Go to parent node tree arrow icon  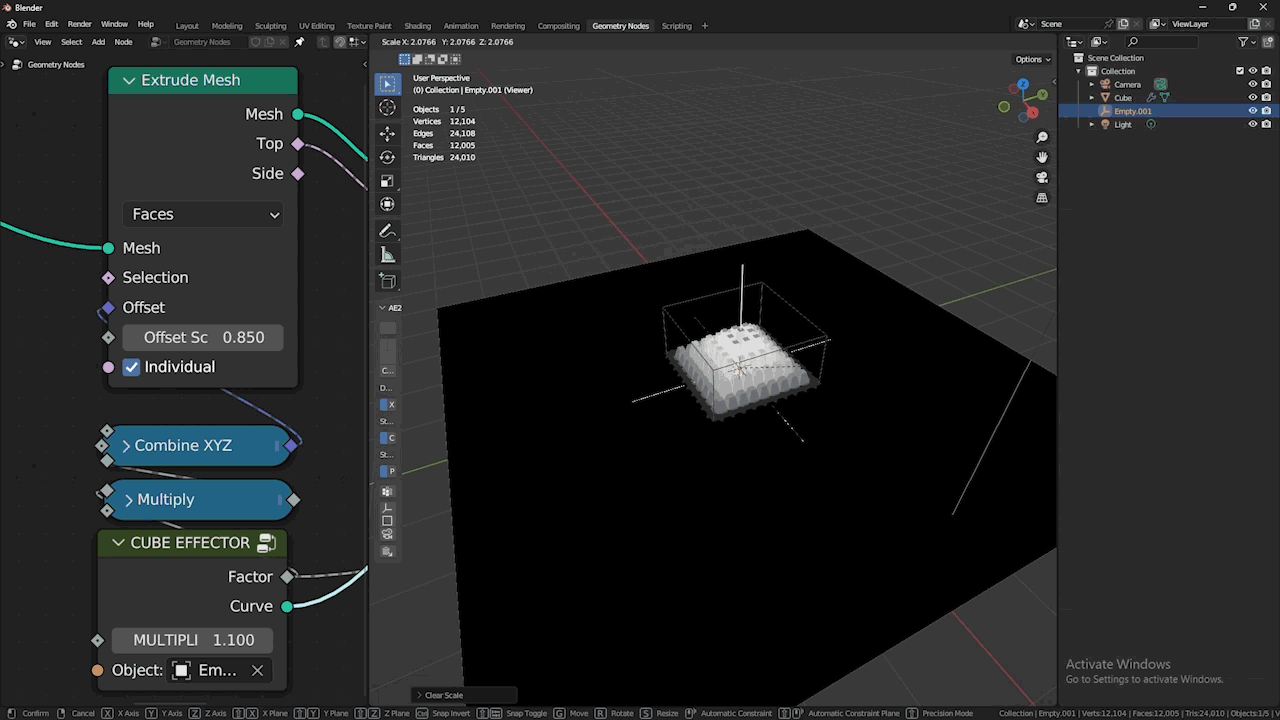(324, 42)
